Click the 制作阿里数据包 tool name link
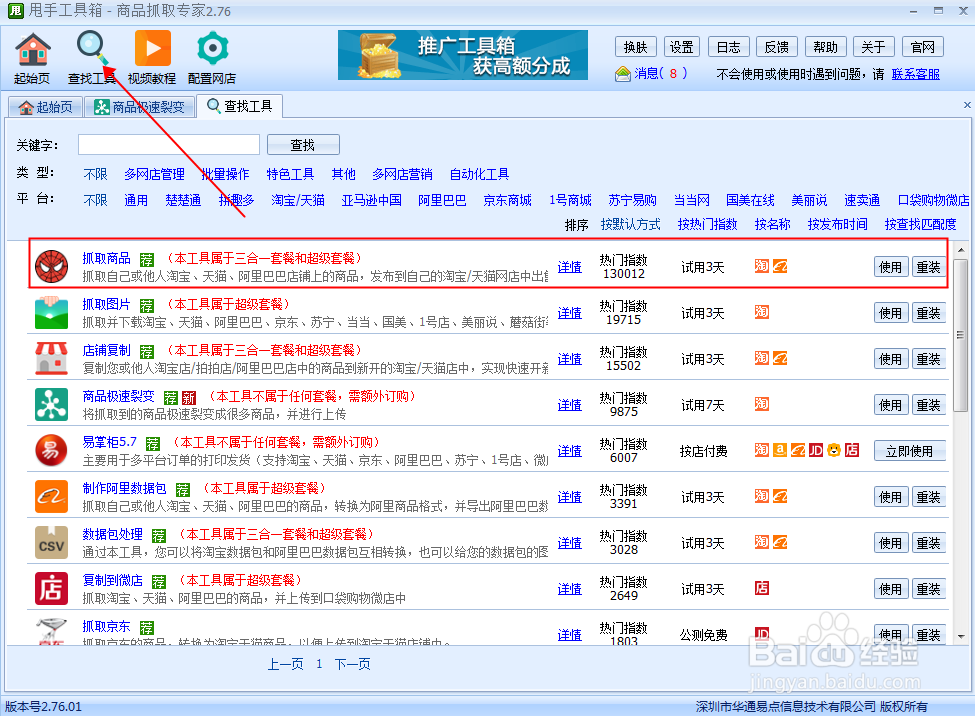 (x=124, y=488)
